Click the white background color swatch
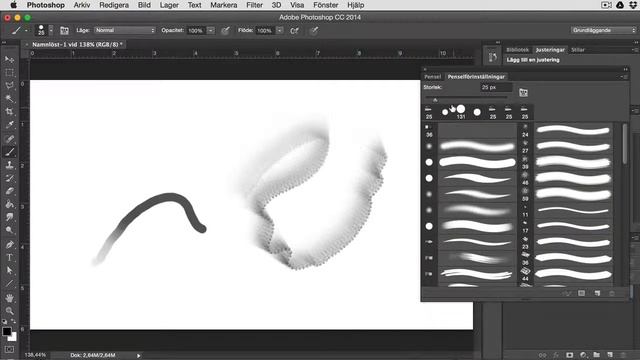Image resolution: width=640 pixels, height=360 pixels. [13, 338]
